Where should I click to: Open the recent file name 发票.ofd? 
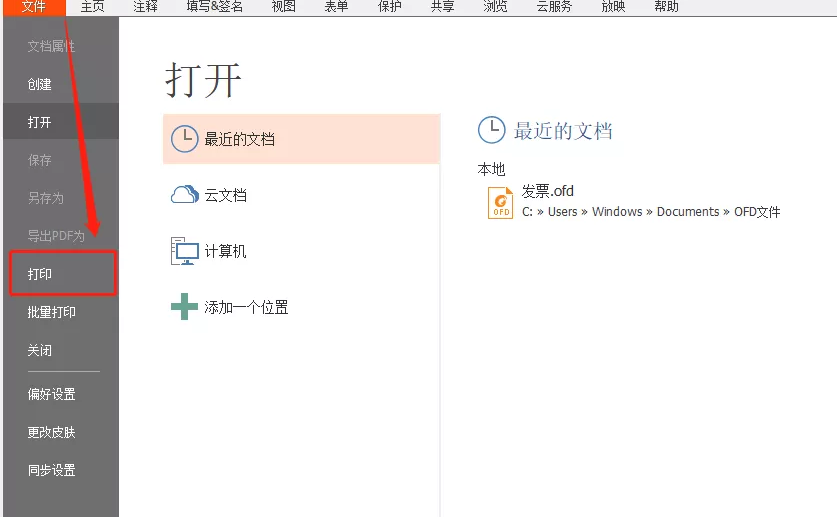[x=548, y=191]
